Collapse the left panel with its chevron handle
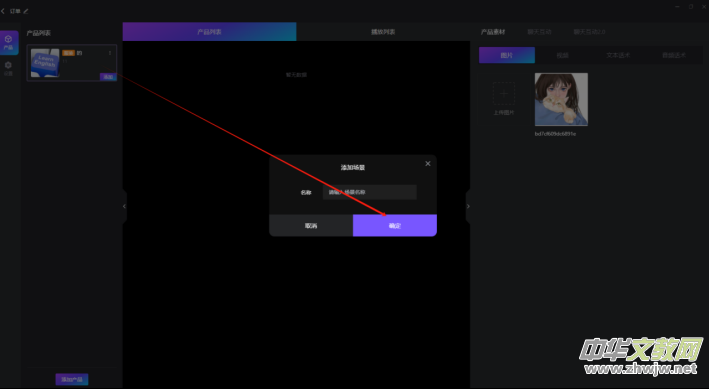This screenshot has width=709, height=389. pyautogui.click(x=124, y=206)
